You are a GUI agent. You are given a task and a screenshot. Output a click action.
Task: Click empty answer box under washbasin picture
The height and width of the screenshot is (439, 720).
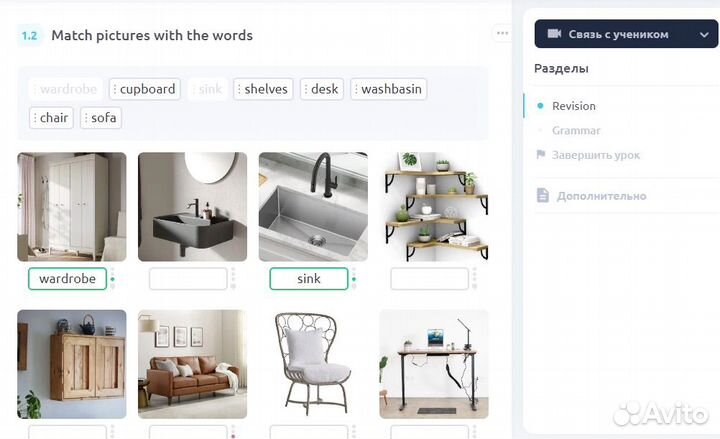(188, 279)
